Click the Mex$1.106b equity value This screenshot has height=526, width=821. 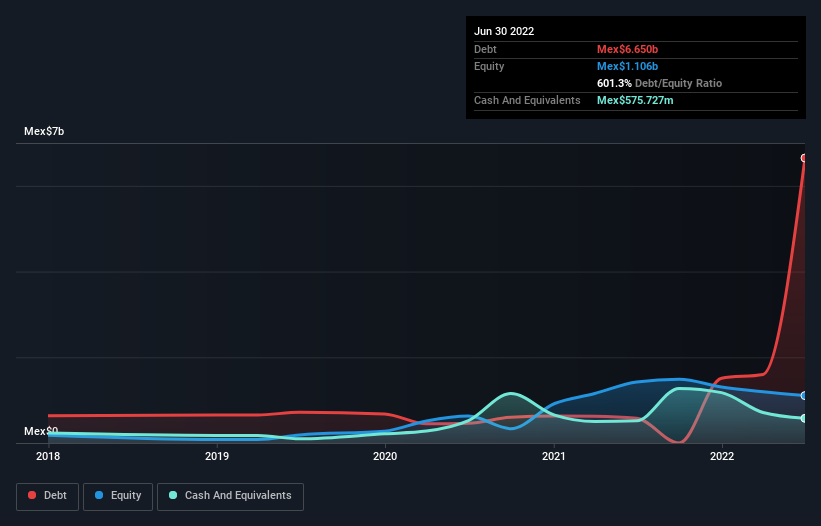click(x=627, y=66)
